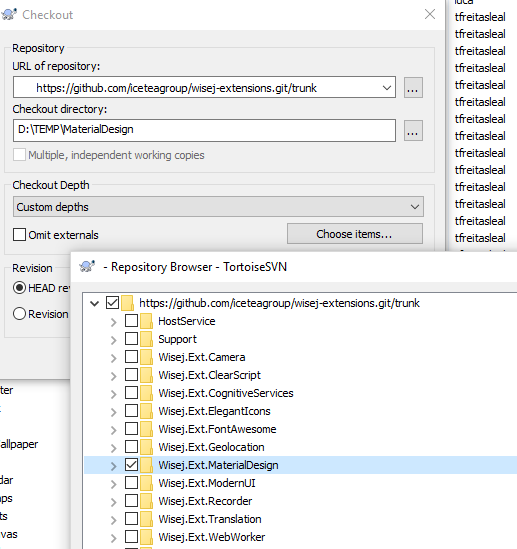This screenshot has height=549, width=517.
Task: Click the Support folder icon
Action: click(146, 339)
